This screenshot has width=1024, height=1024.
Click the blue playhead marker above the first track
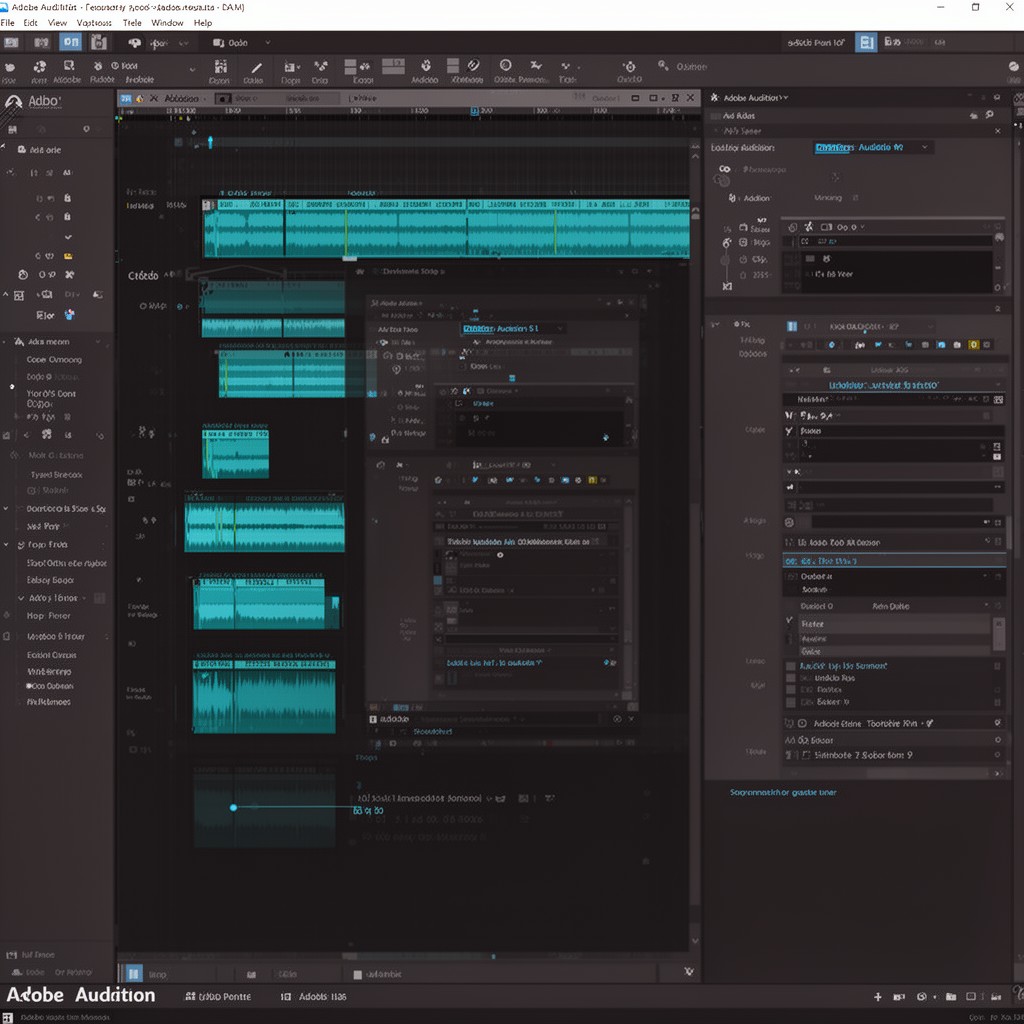coord(210,141)
